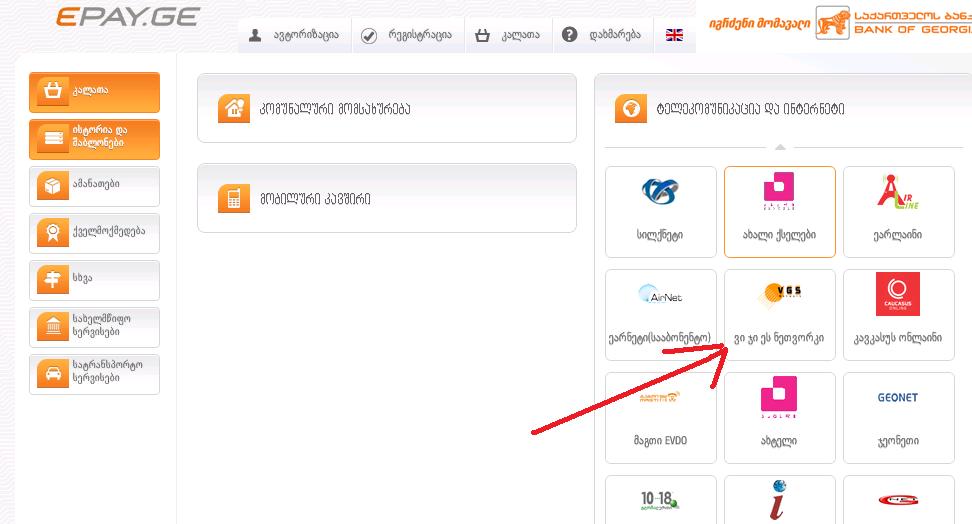Image resolution: width=972 pixels, height=524 pixels.
Task: Click the server icon beside ისტორია და შაბლონები
Action: point(53,138)
